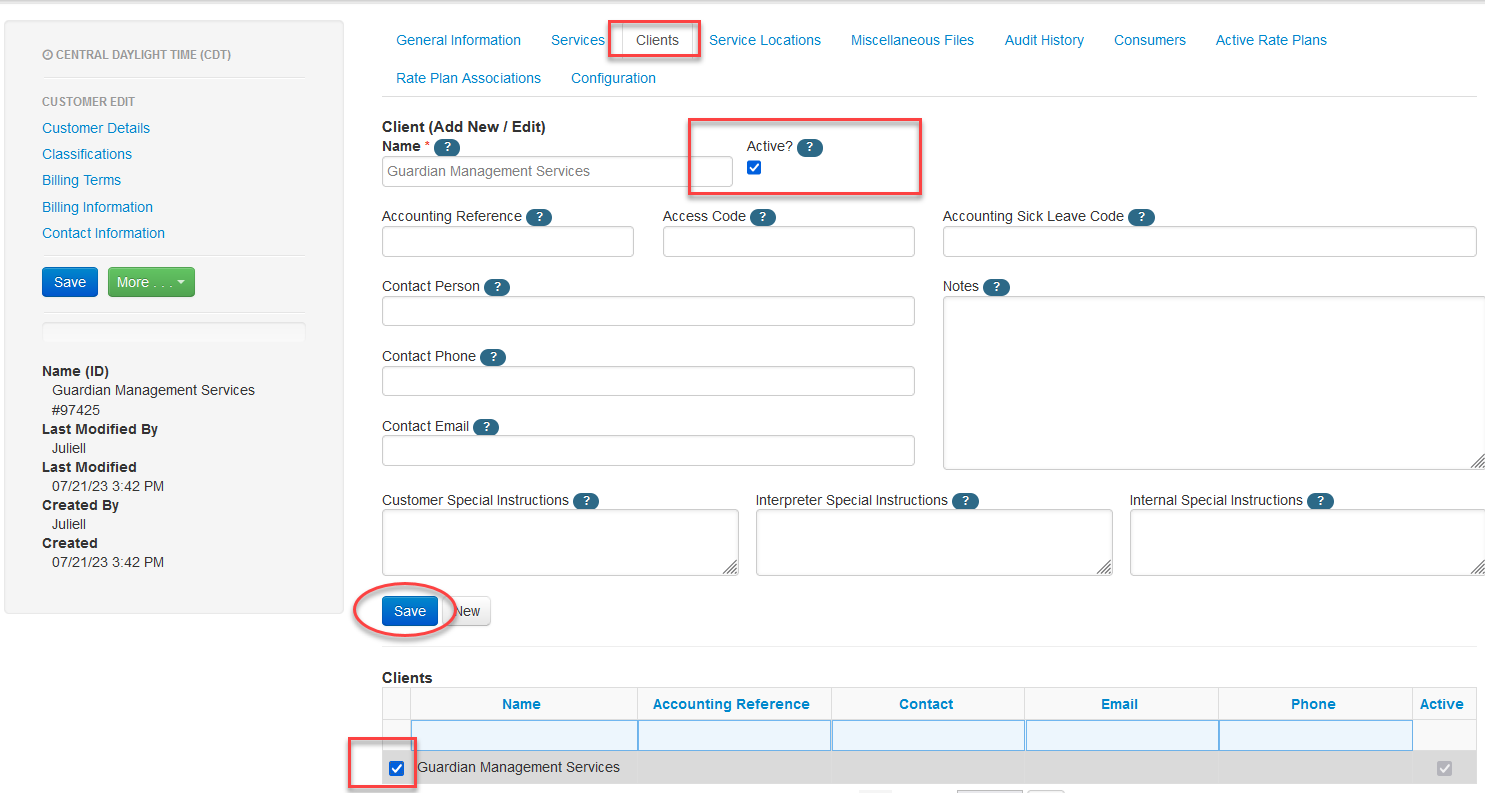Screen dimensions: 1485x793
Task: Click the clock icon beside Central Daylight Time
Action: [x=48, y=54]
